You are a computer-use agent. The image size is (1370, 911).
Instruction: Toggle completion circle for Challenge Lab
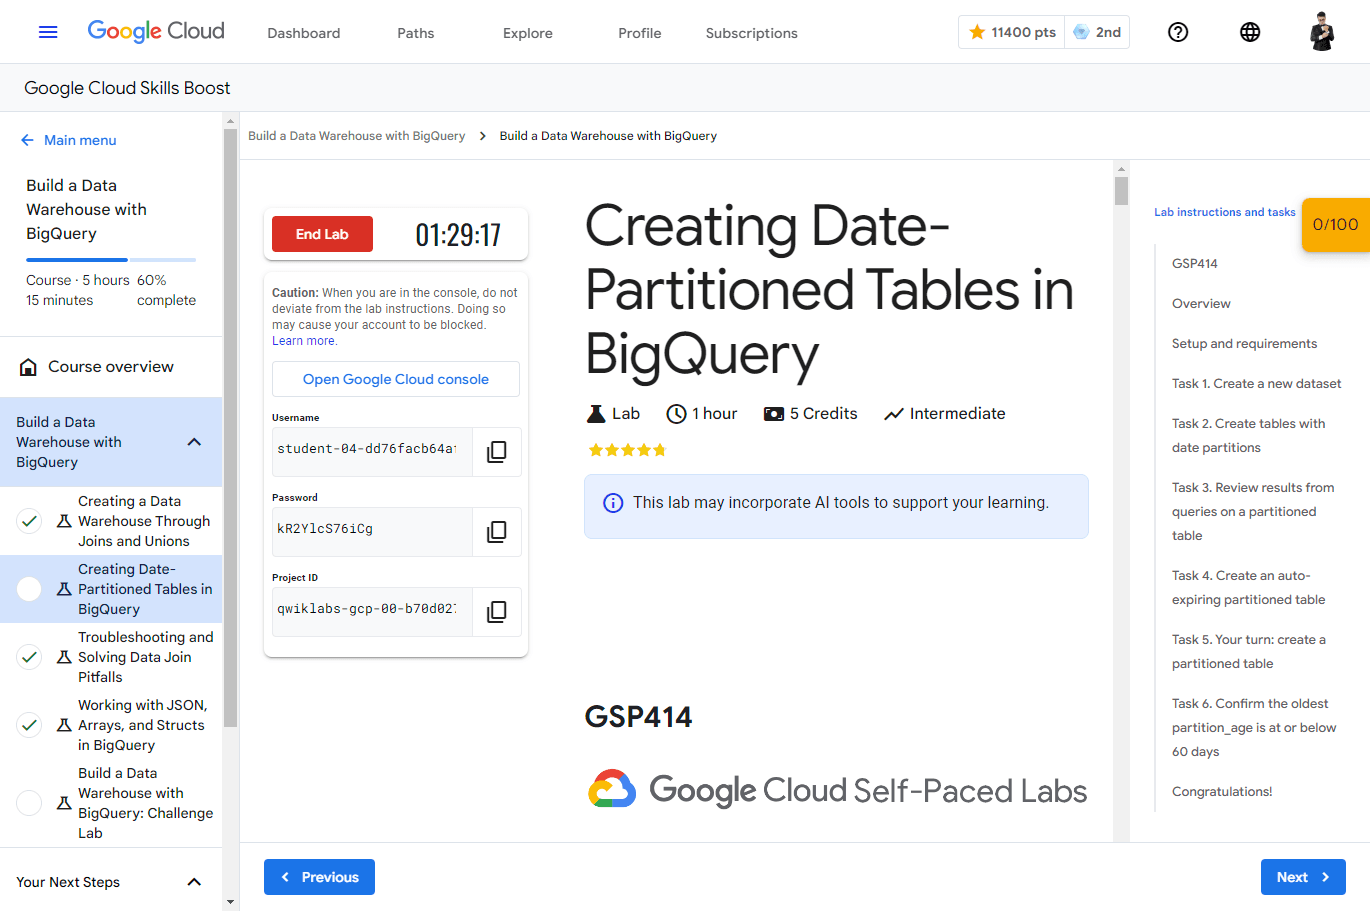[x=29, y=803]
